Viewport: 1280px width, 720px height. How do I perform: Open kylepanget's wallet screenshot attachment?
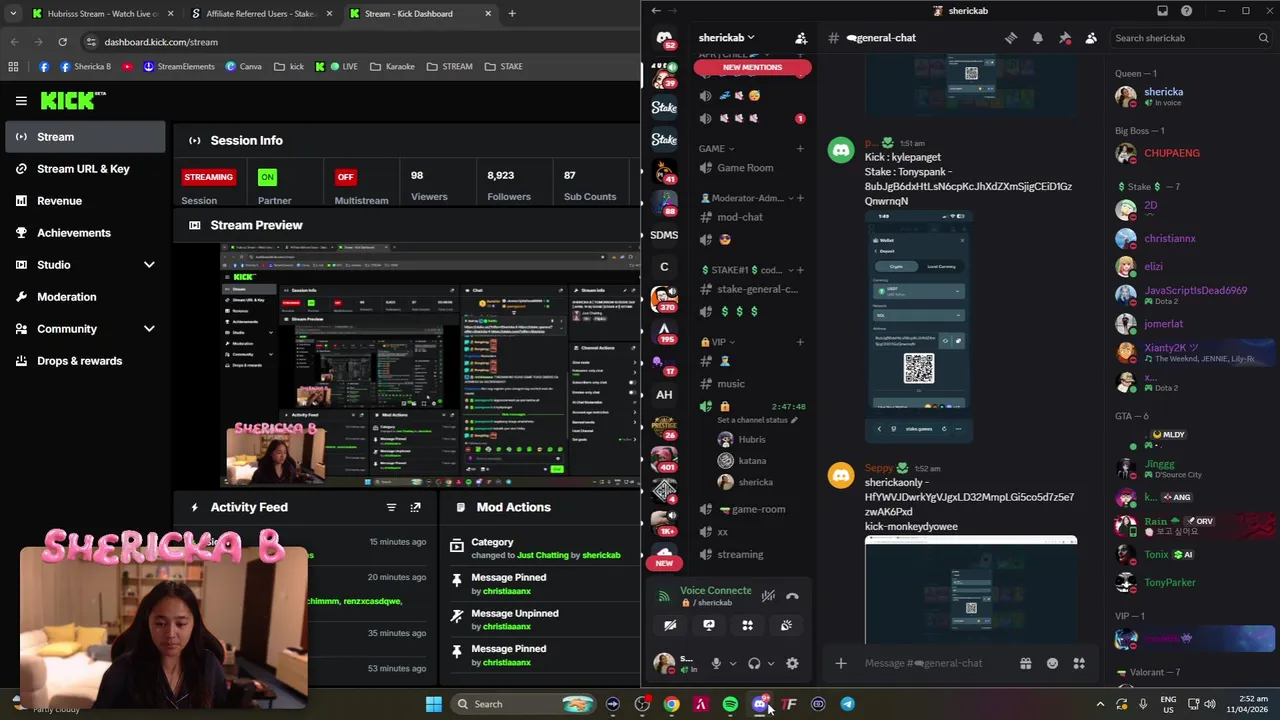point(919,326)
